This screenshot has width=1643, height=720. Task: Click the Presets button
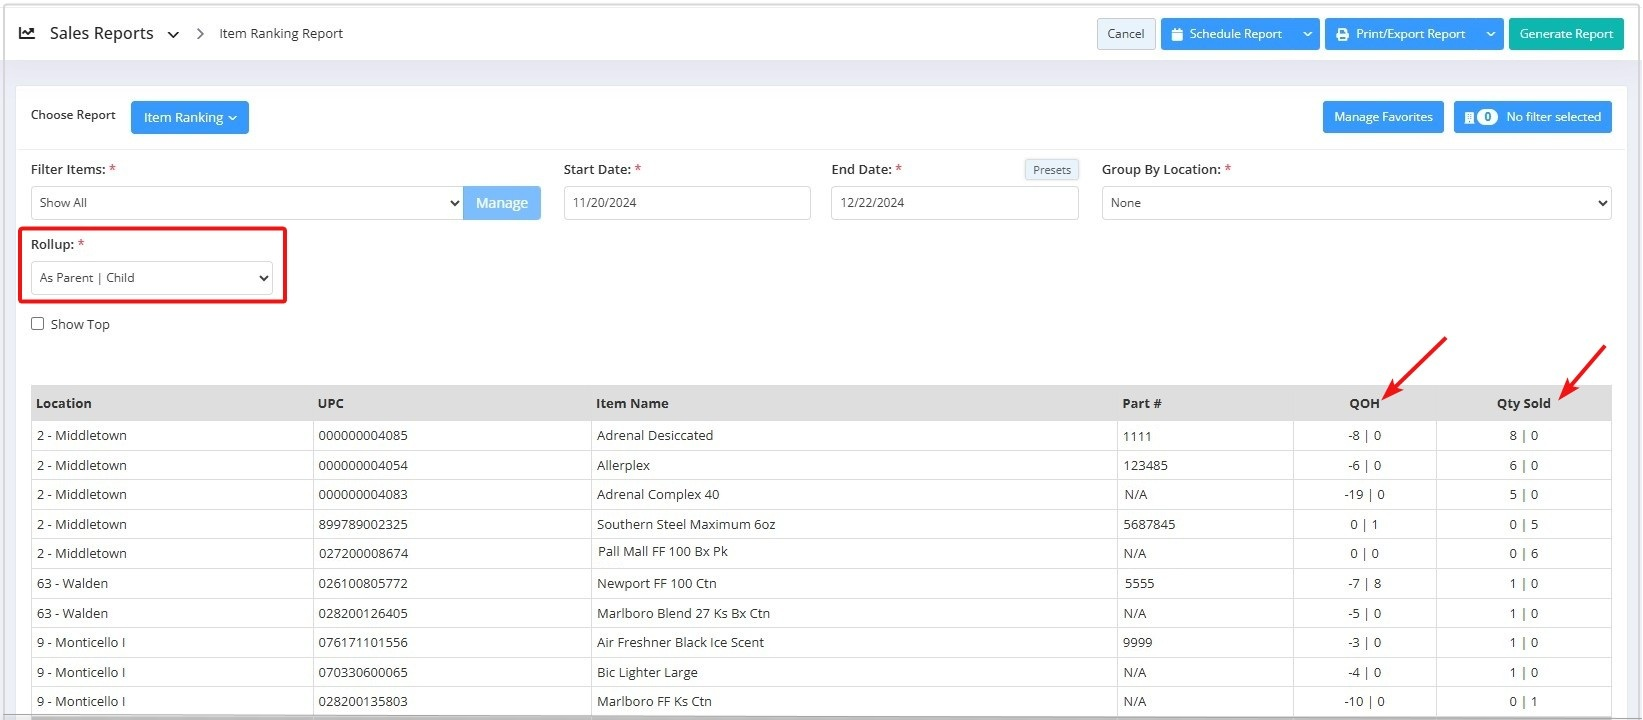point(1051,170)
